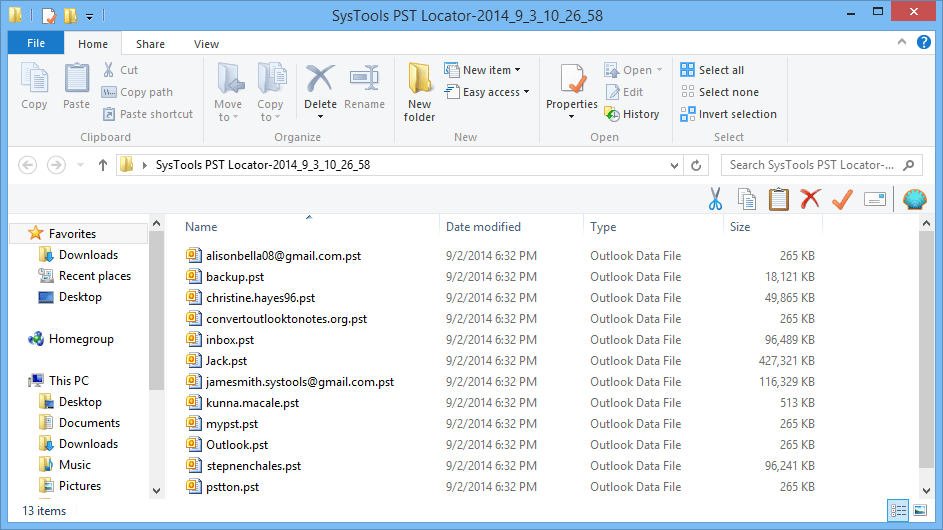Click the Forward navigation arrow
Viewport: 943px width, 530px height.
point(57,165)
